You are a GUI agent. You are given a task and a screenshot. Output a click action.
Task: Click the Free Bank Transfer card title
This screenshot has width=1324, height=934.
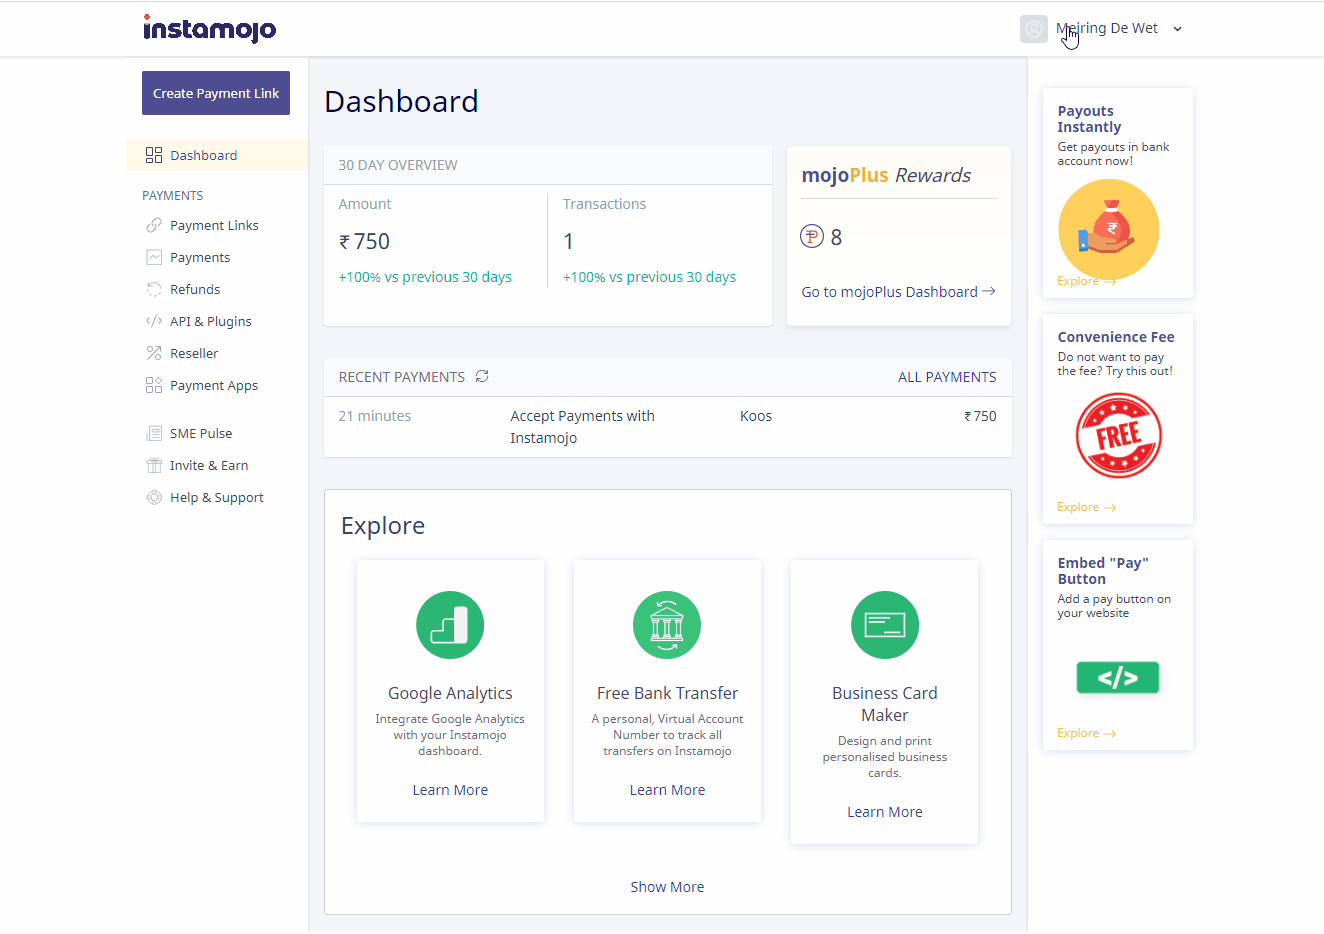pyautogui.click(x=667, y=693)
